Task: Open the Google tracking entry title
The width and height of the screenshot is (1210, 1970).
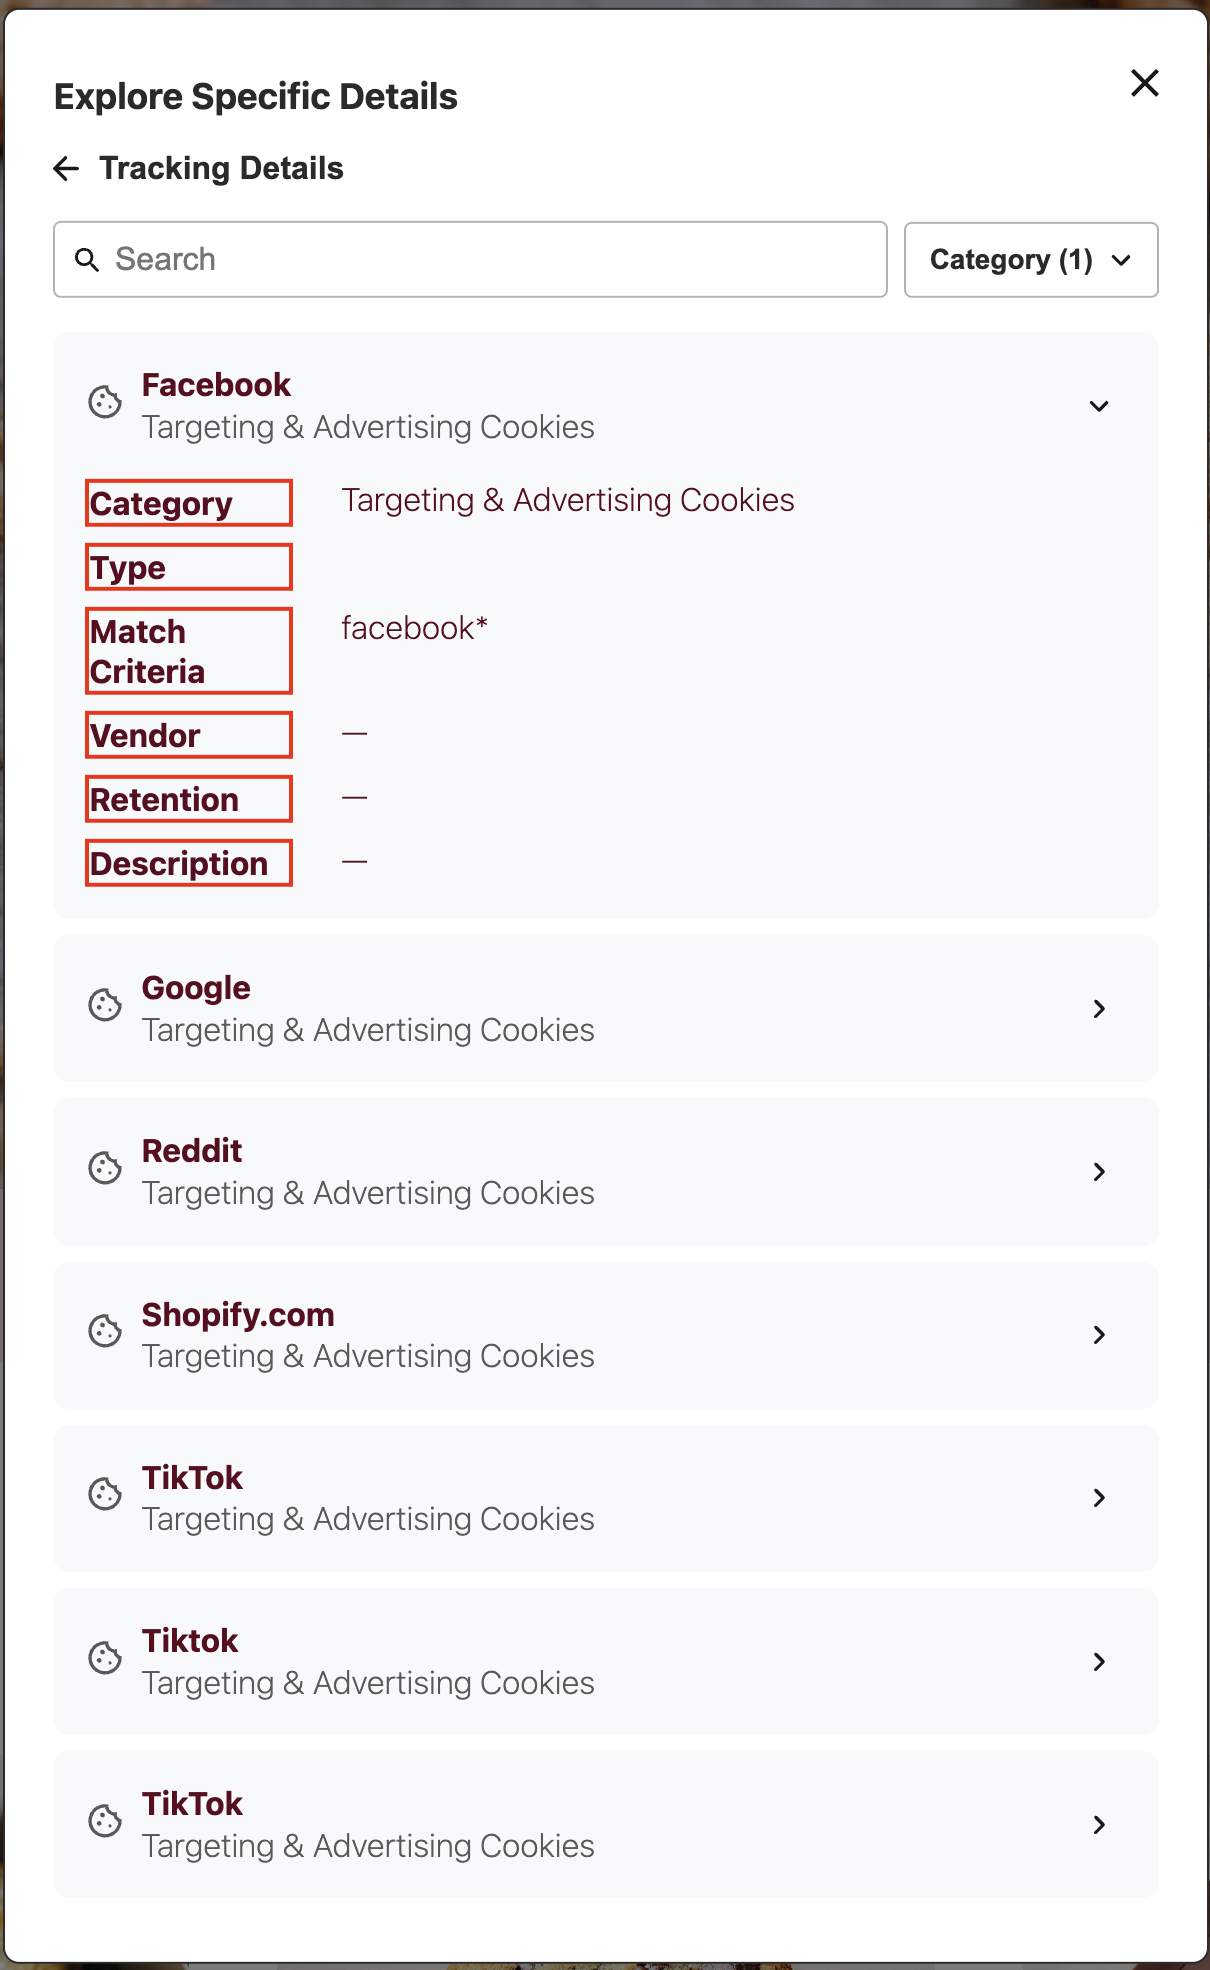Action: pyautogui.click(x=196, y=988)
